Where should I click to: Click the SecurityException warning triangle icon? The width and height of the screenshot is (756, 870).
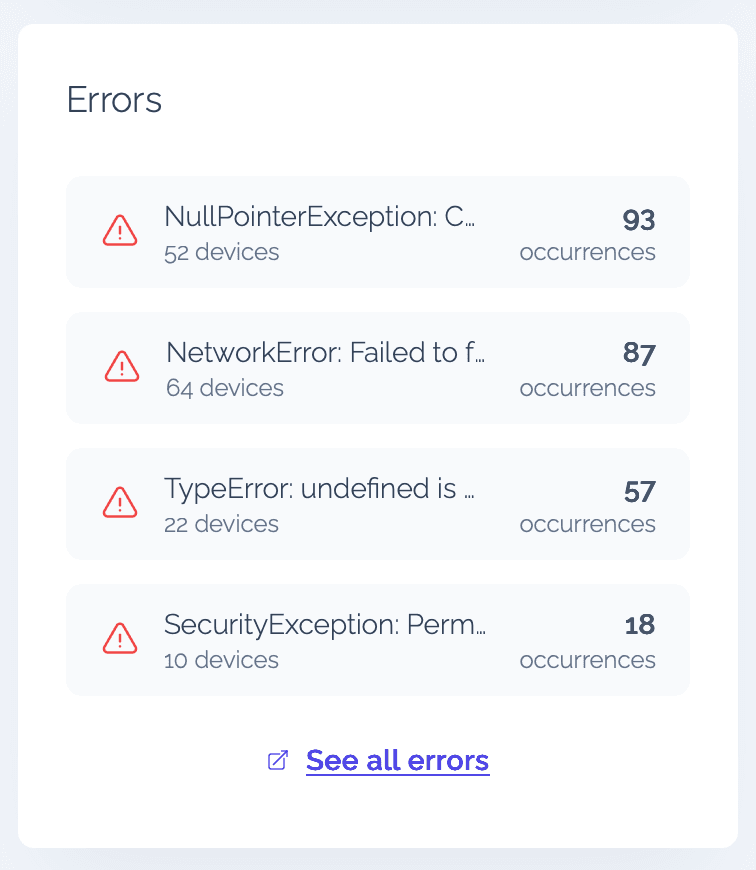120,639
